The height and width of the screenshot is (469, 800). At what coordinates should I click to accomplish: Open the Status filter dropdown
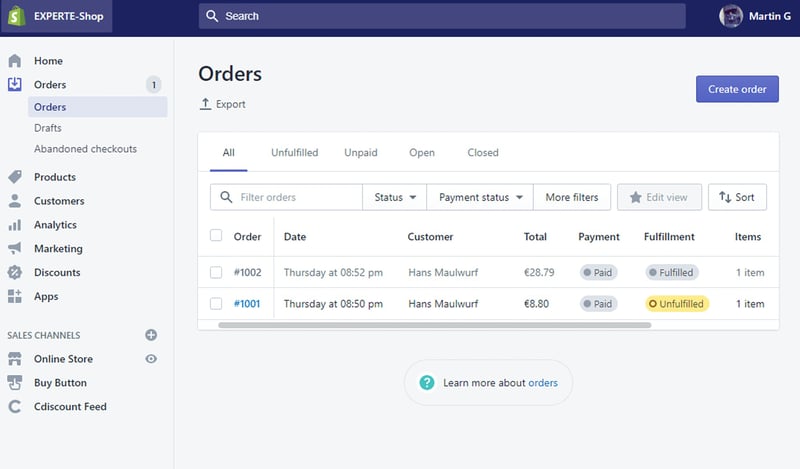coord(394,197)
